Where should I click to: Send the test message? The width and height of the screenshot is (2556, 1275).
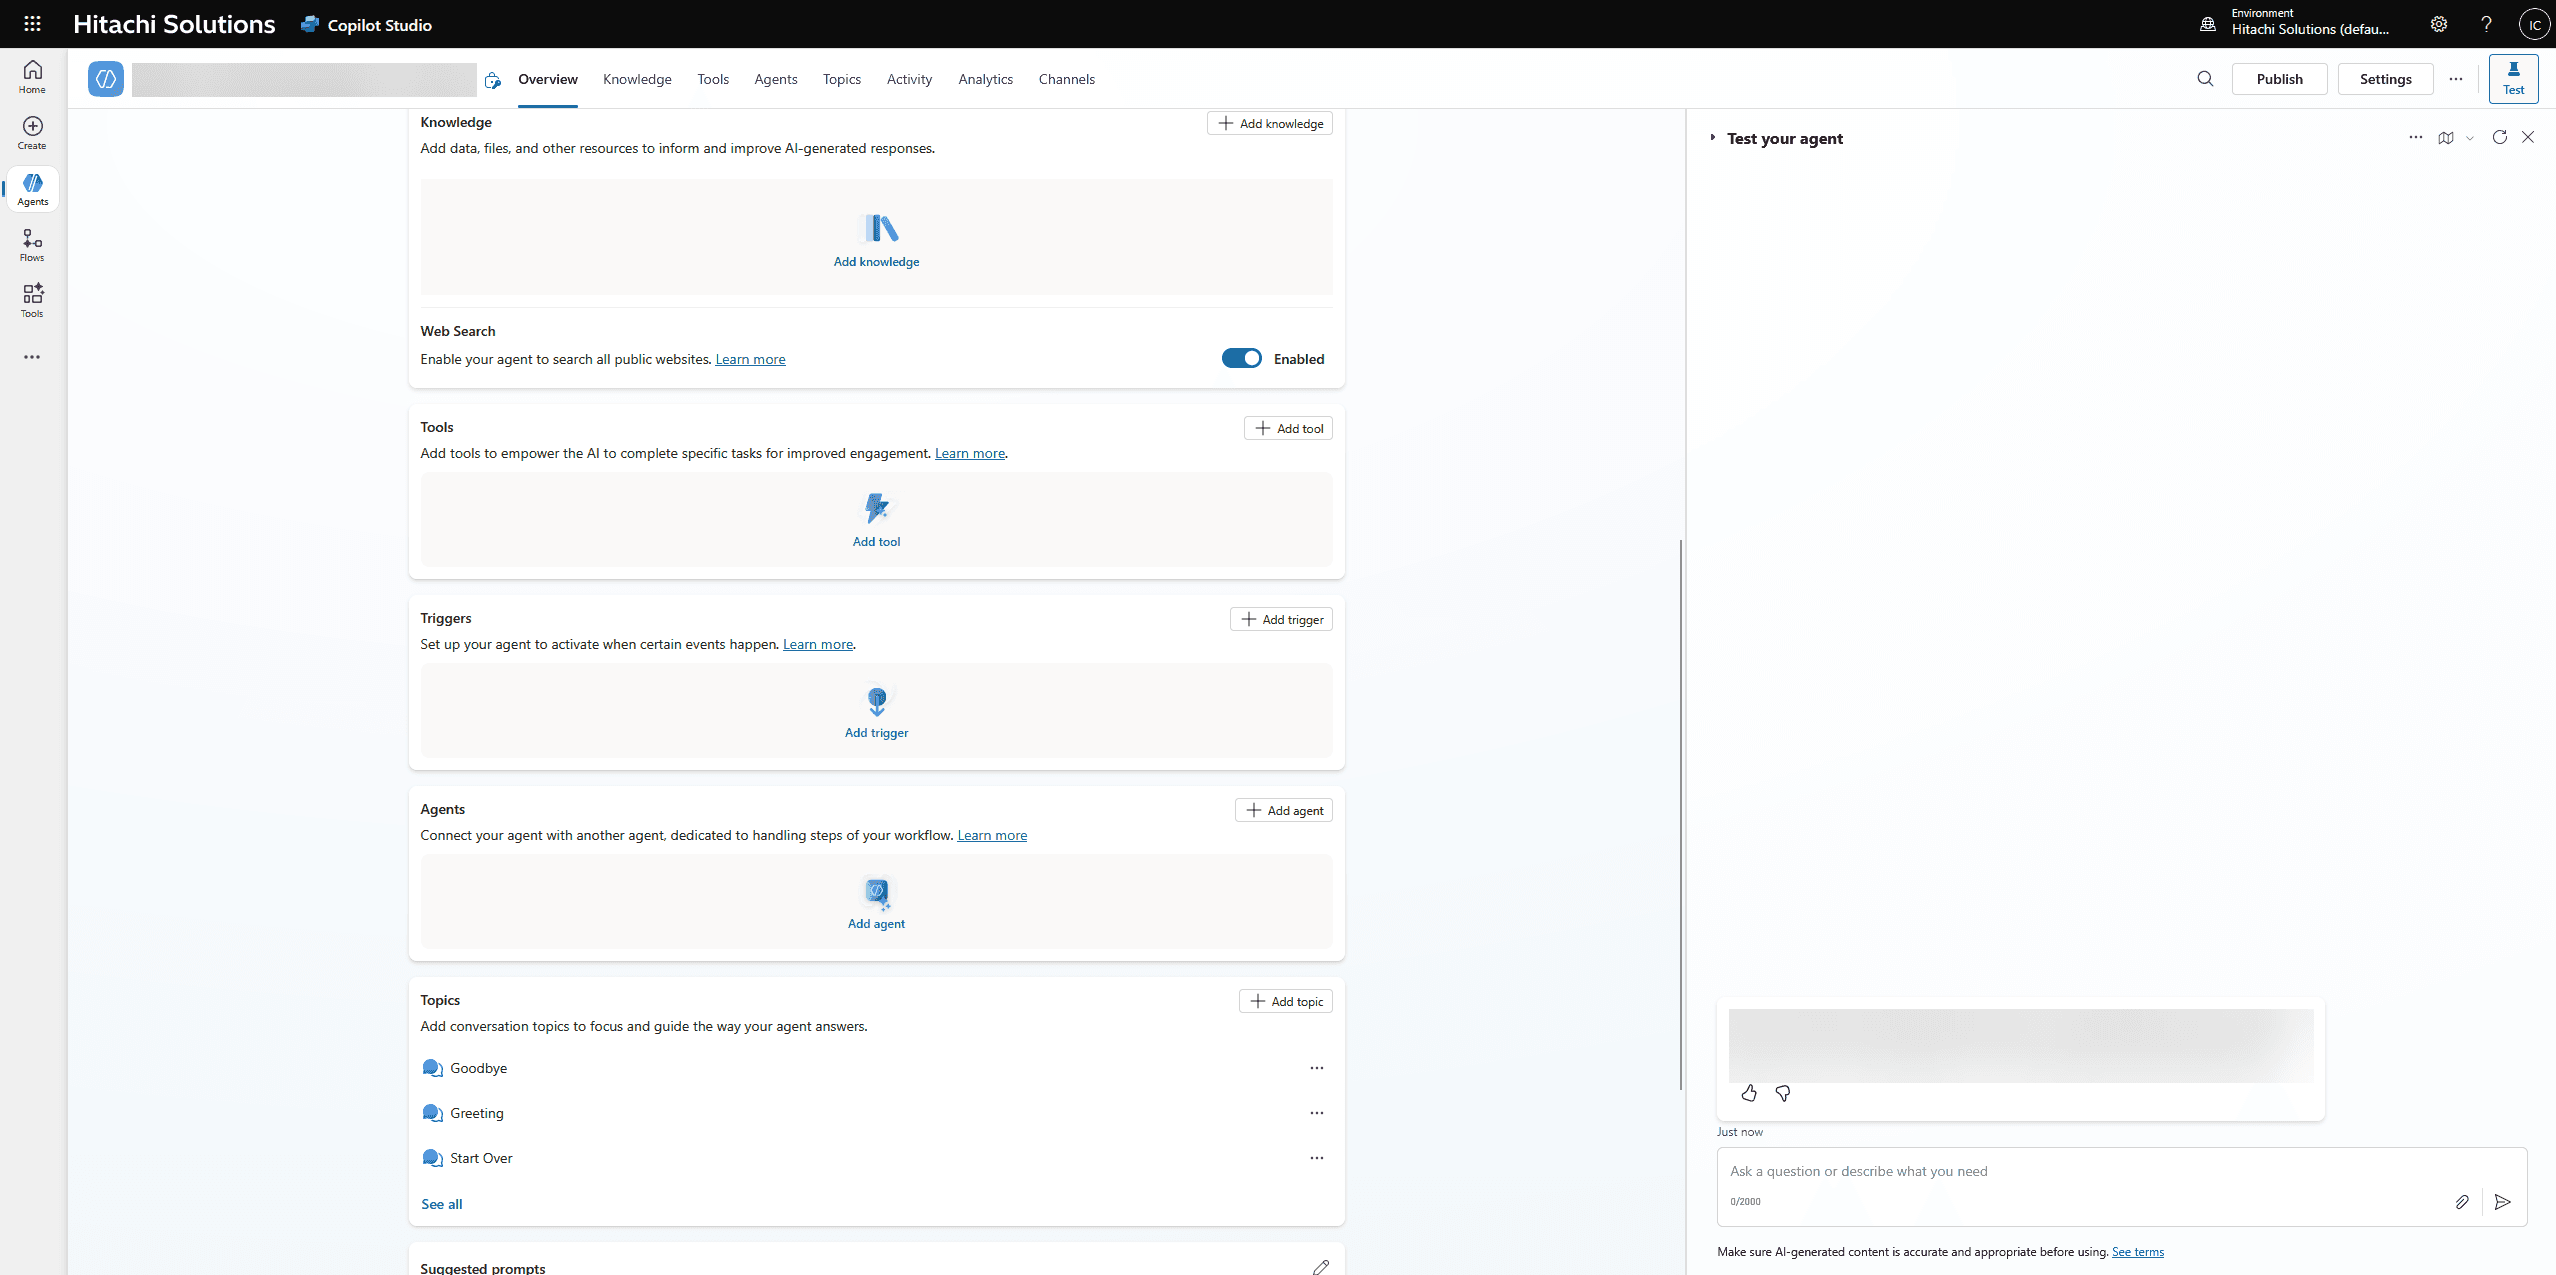click(2502, 1202)
